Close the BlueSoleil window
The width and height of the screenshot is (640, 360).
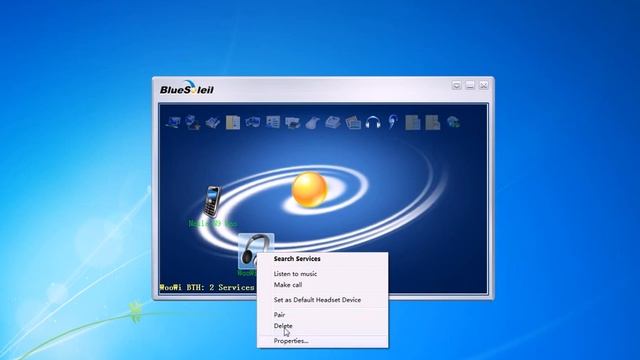tap(483, 85)
